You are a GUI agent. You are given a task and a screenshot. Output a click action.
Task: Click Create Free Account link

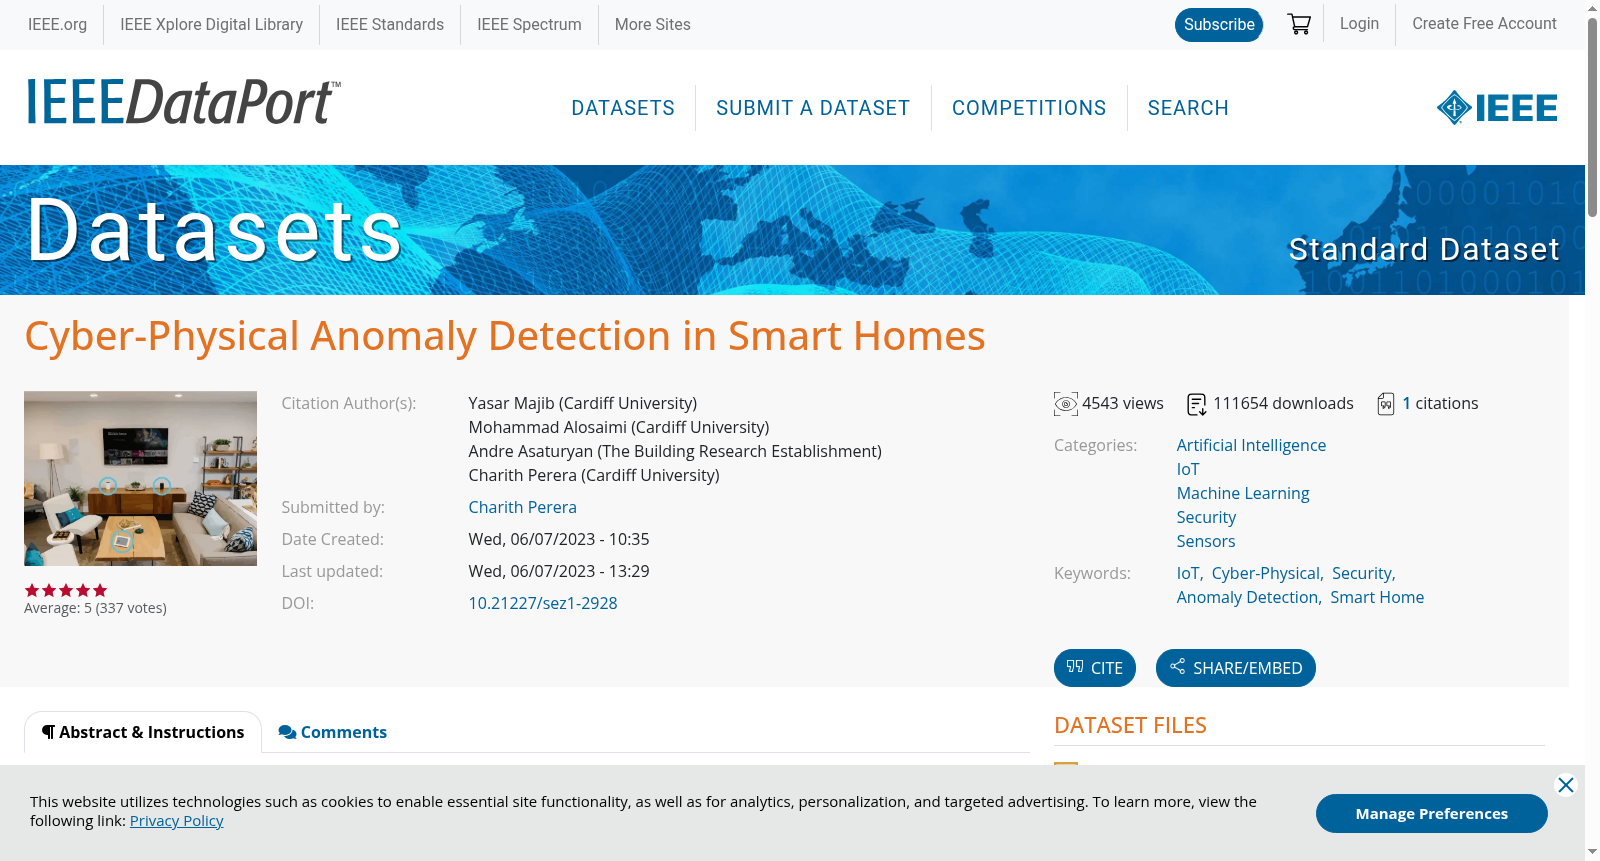tap(1484, 23)
